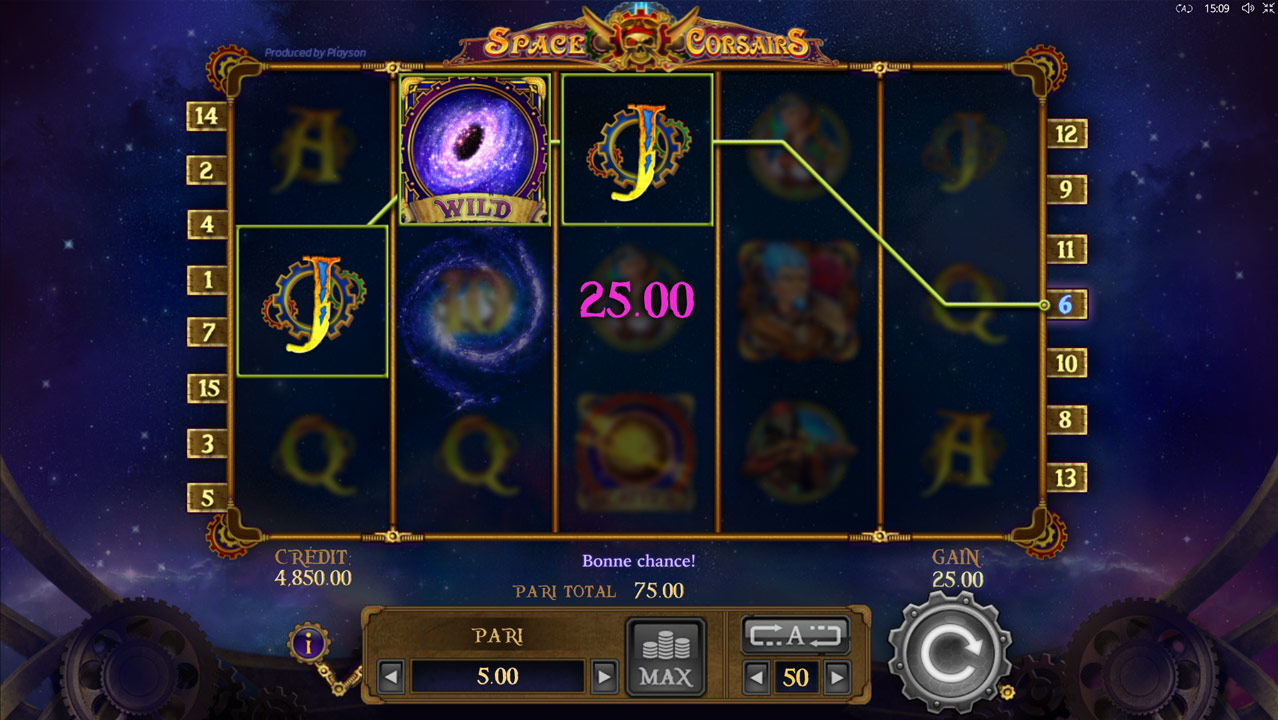The width and height of the screenshot is (1278, 720).
Task: Decrease autoplay spins count from 50
Action: [758, 677]
